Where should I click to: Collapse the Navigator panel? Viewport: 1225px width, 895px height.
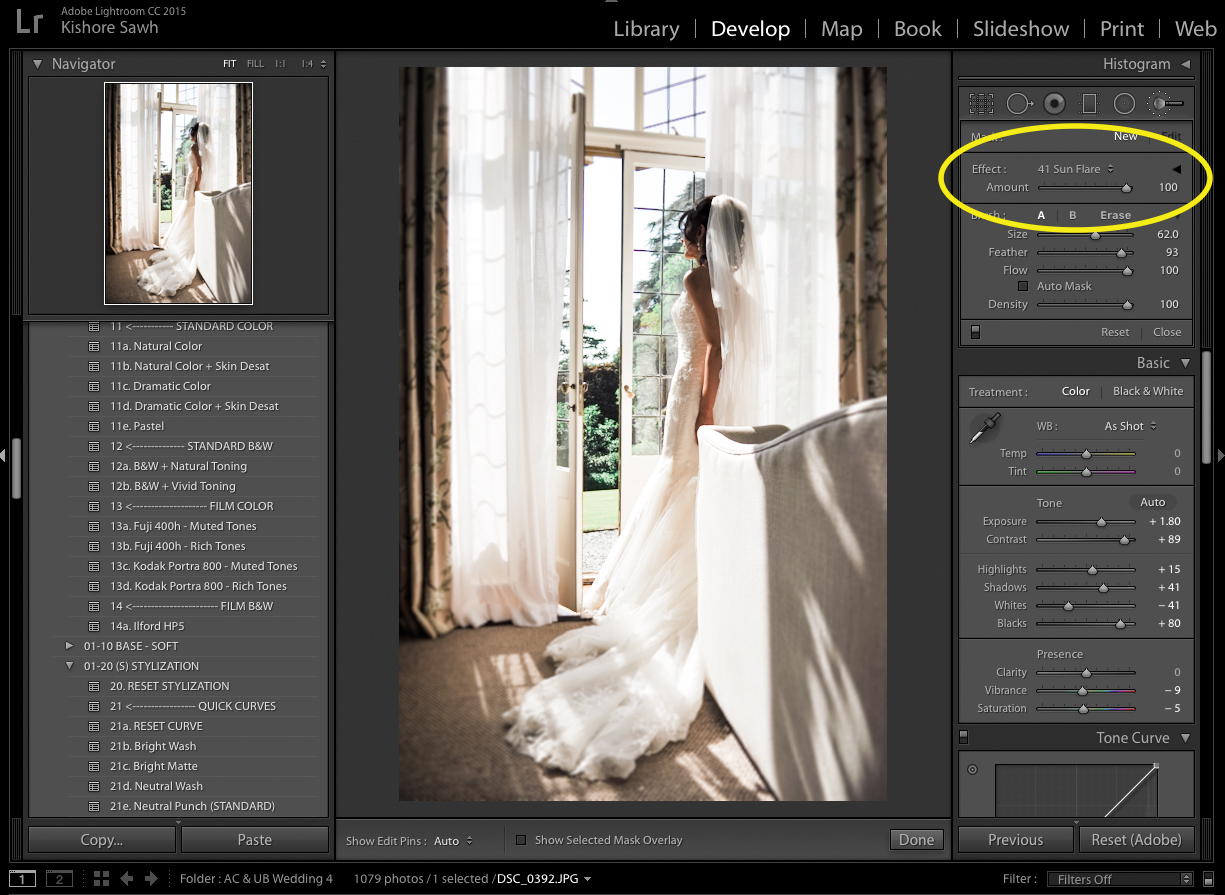click(x=38, y=64)
